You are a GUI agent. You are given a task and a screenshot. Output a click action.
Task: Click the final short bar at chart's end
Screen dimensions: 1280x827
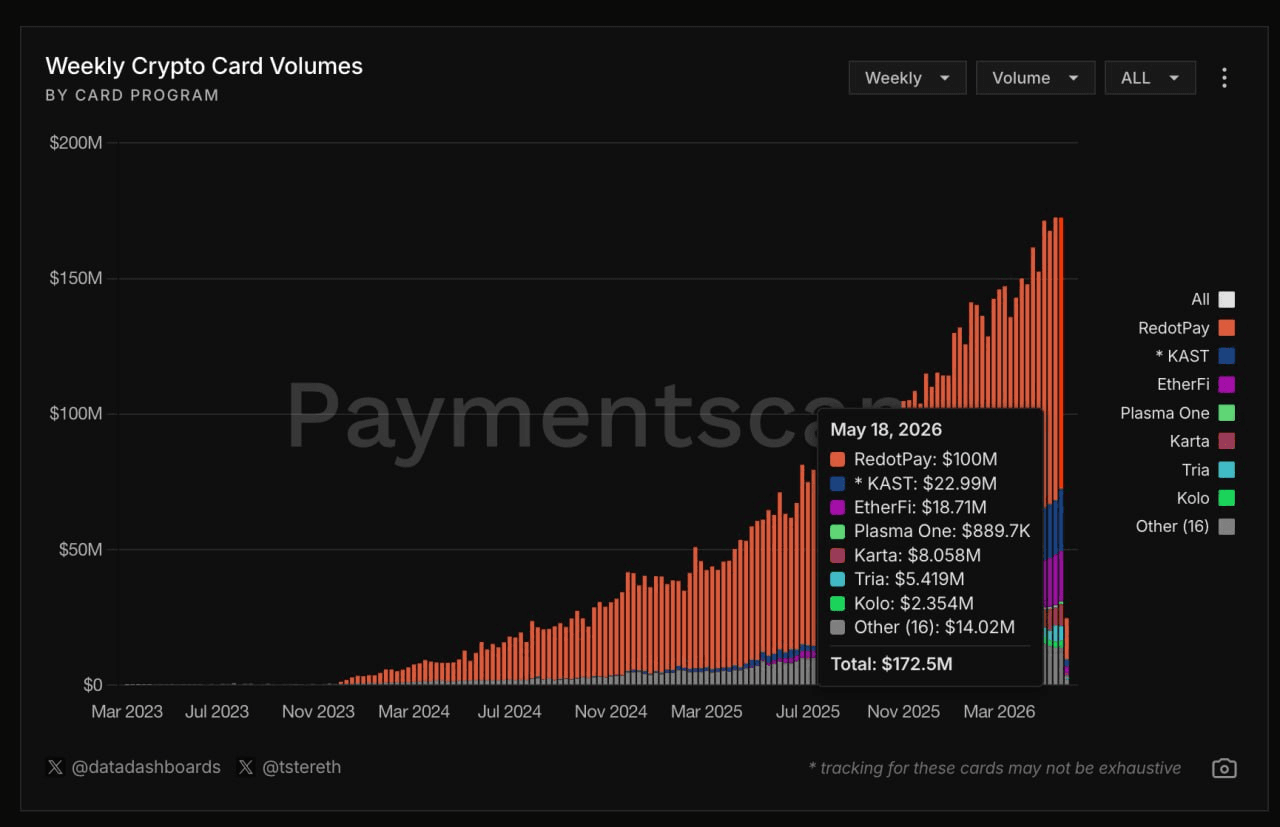(x=1067, y=651)
